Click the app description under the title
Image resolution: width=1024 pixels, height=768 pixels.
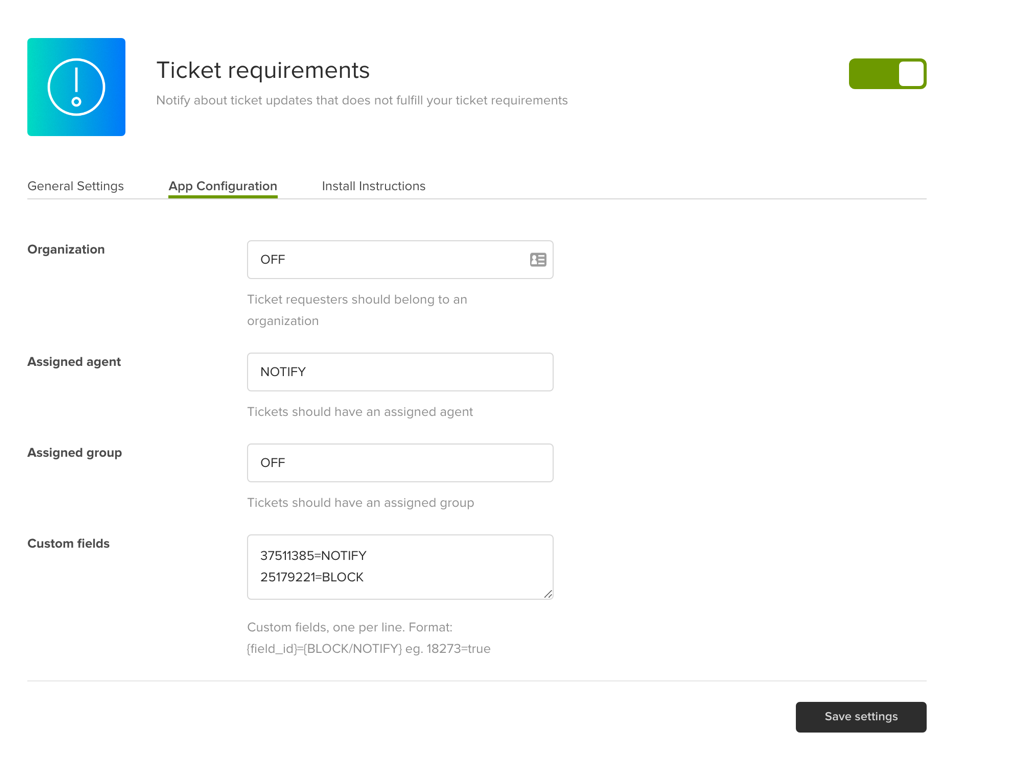click(x=362, y=100)
